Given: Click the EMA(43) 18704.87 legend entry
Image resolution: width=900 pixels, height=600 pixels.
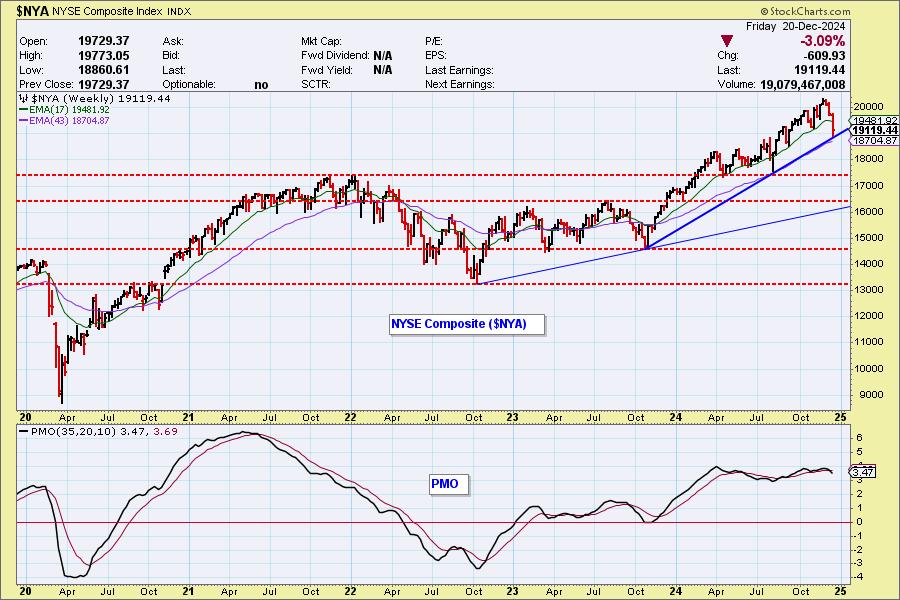Looking at the screenshot, I should click(x=64, y=121).
